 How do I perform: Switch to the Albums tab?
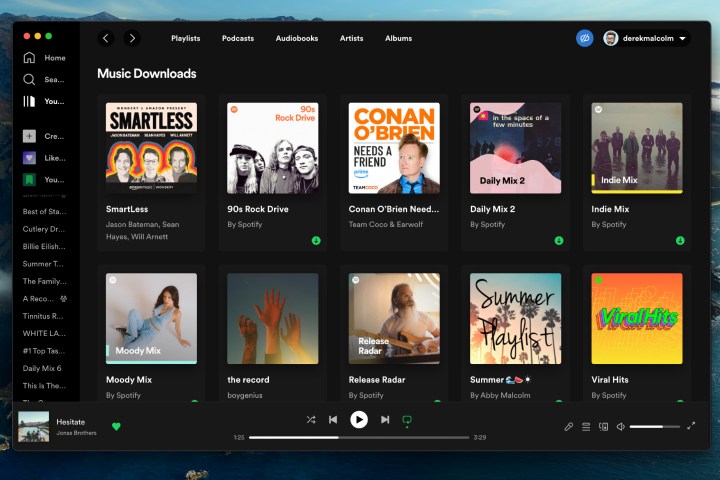(398, 38)
